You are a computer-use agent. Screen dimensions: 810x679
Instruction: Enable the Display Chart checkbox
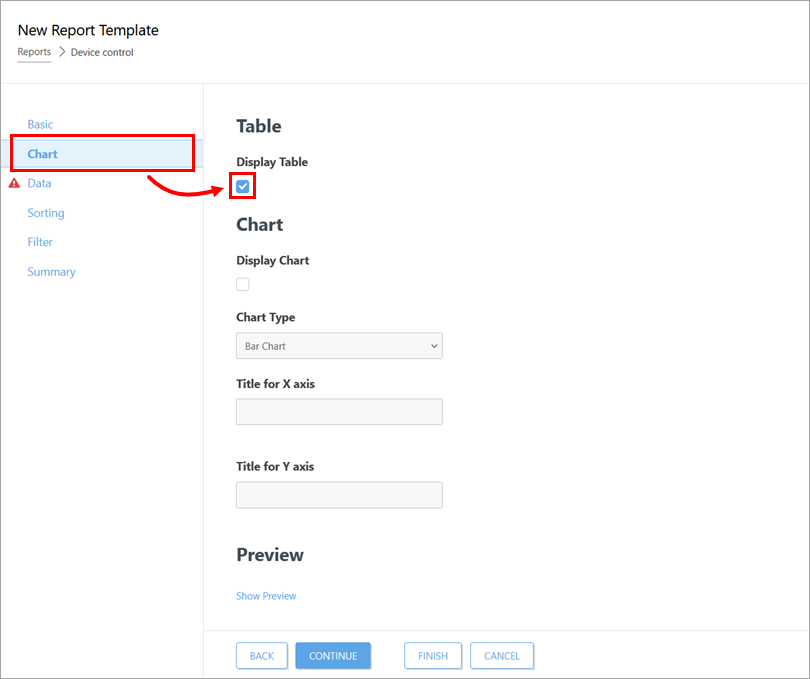click(242, 284)
